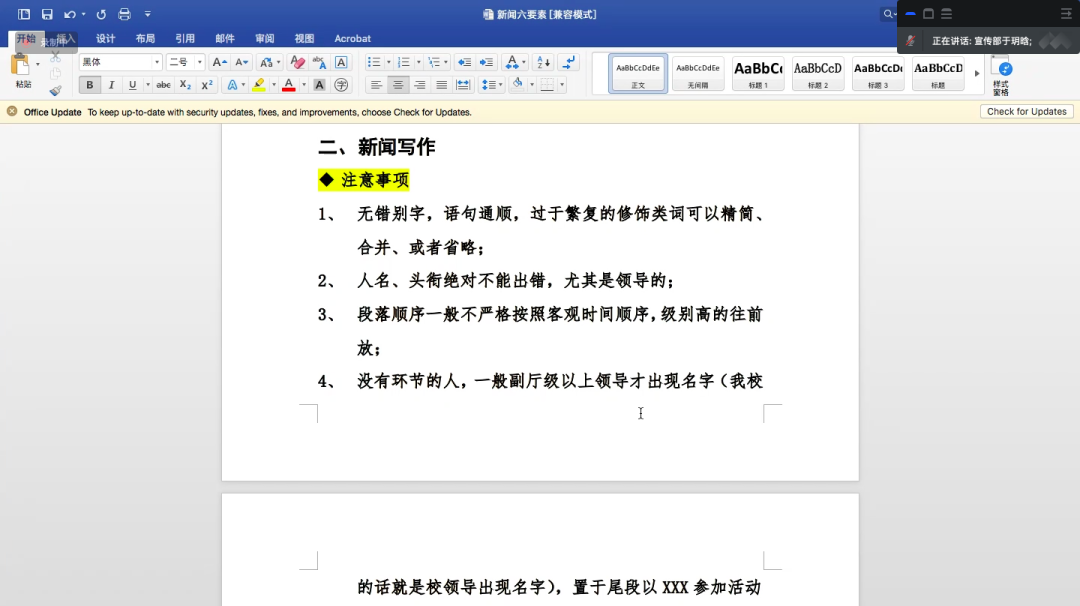The width and height of the screenshot is (1080, 606).
Task: Click the search magnifier icon
Action: [x=888, y=14]
